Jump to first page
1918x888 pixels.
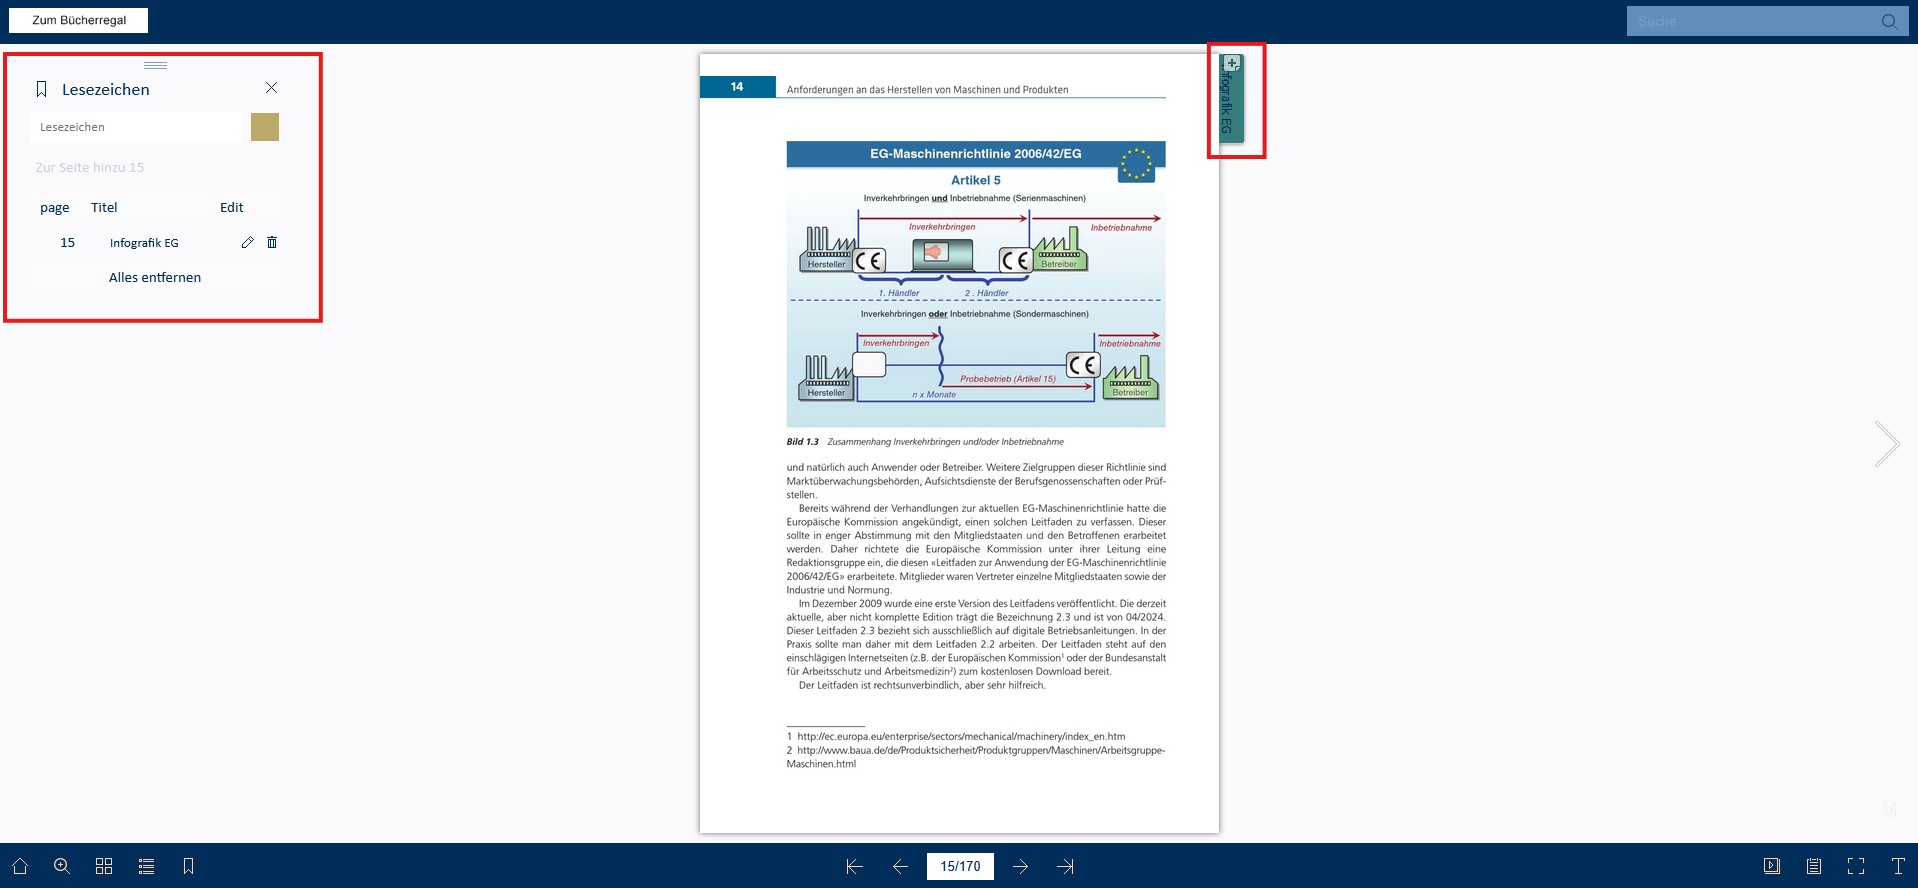[x=854, y=866]
